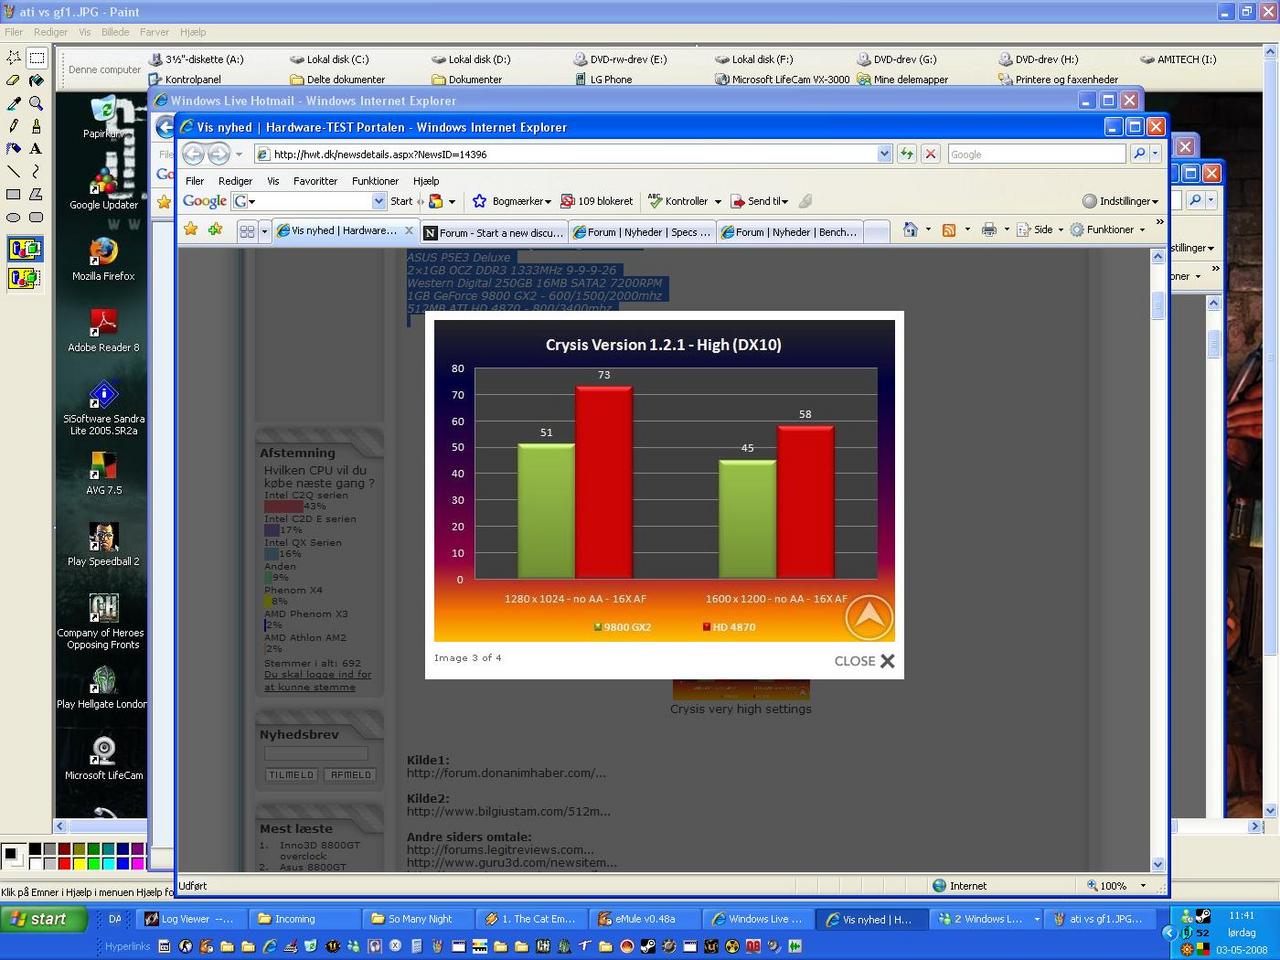The image size is (1280, 960).
Task: Open the Mozilla Firefox desktop shortcut
Action: point(103,259)
